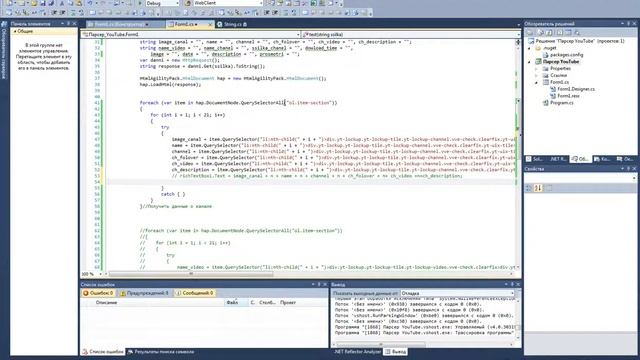This screenshot has width=640, height=360.
Task: Switch to Sol... tab under Solution Explorer
Action: tap(535, 159)
